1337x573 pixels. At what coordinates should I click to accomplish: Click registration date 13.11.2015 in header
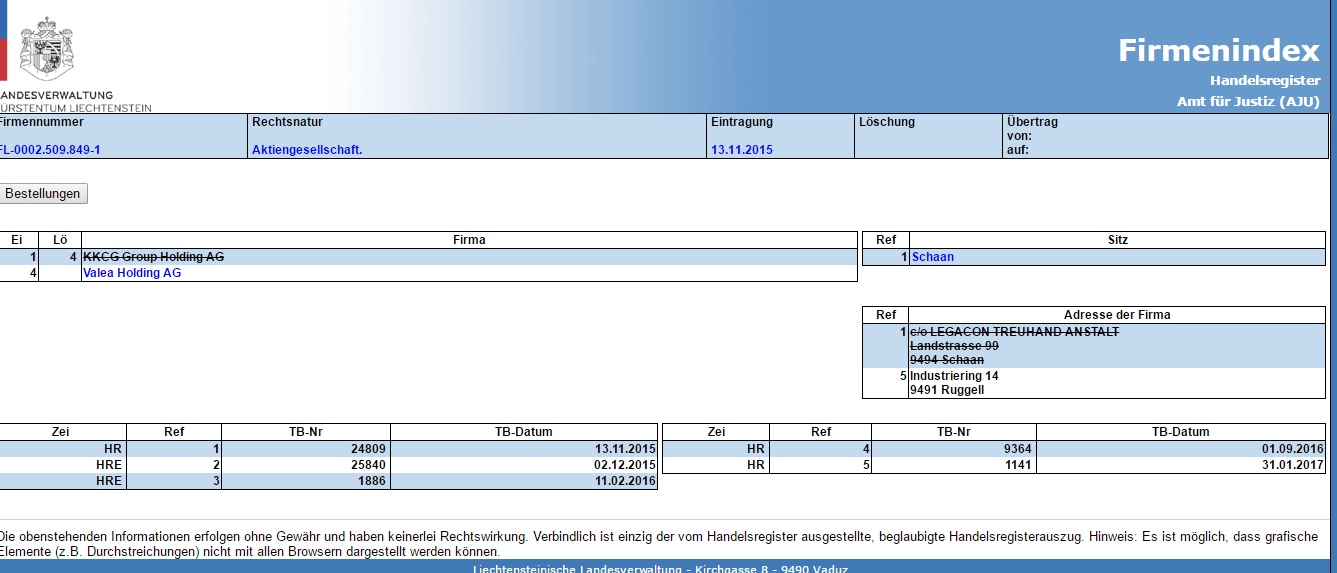pos(742,150)
